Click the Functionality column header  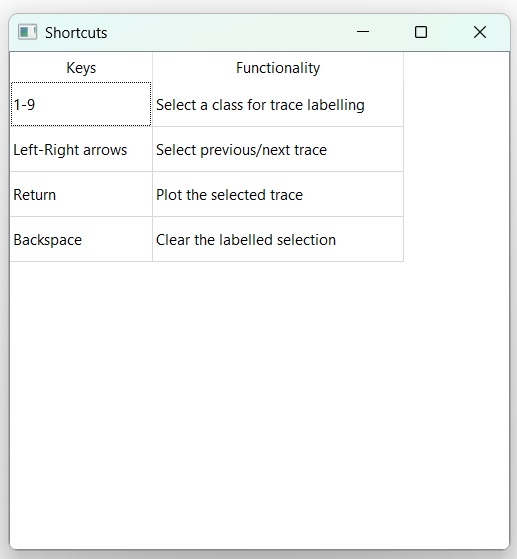(x=278, y=67)
